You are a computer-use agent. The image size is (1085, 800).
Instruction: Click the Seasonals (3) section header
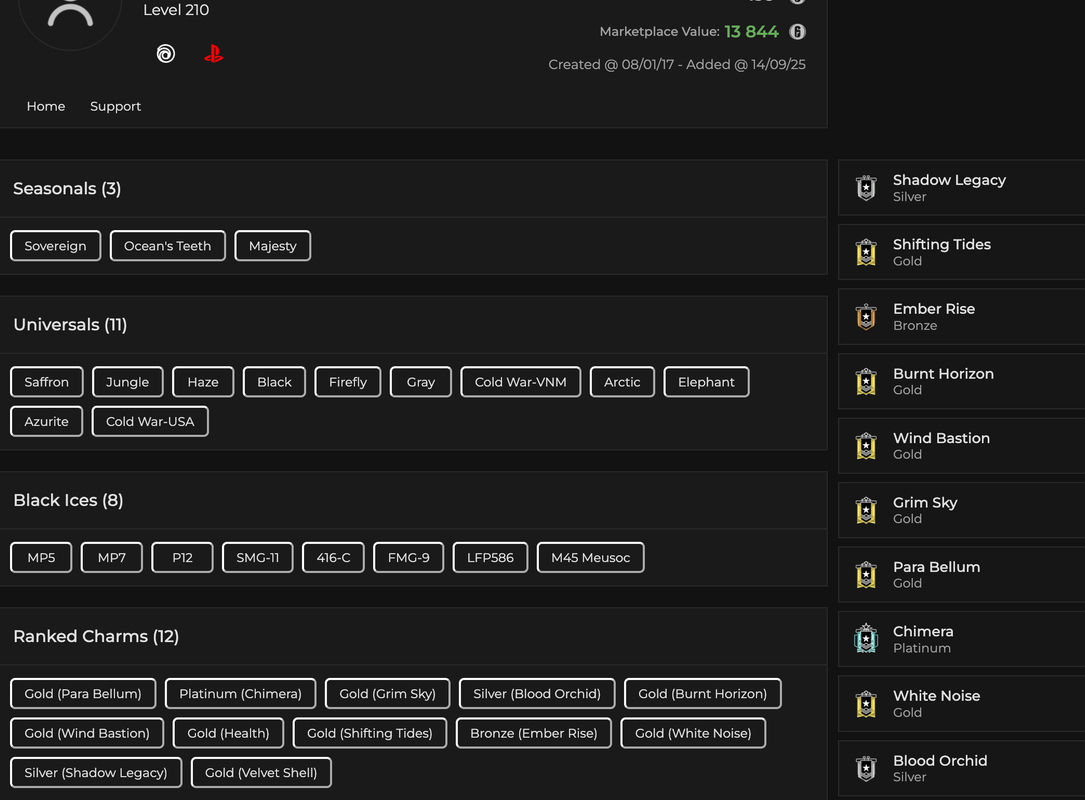[67, 188]
